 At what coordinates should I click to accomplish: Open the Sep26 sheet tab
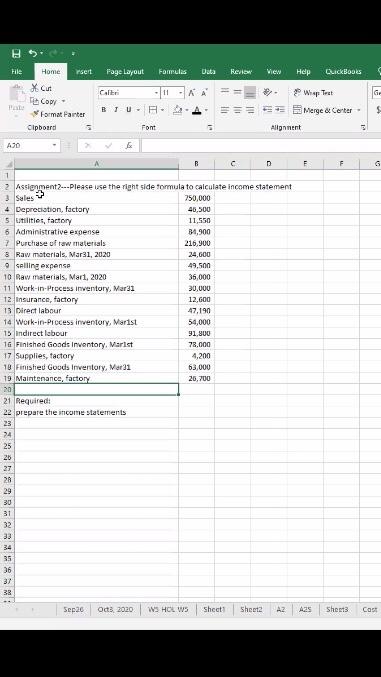tap(73, 609)
